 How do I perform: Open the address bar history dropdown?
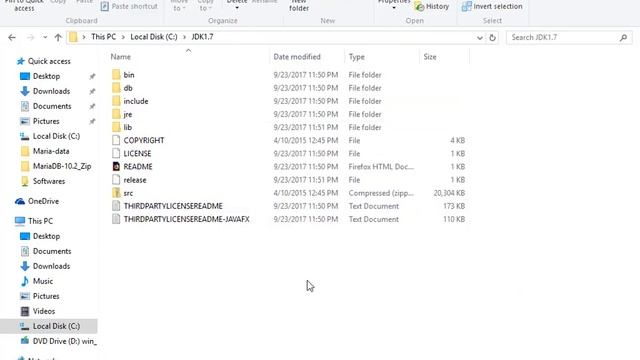[480, 38]
